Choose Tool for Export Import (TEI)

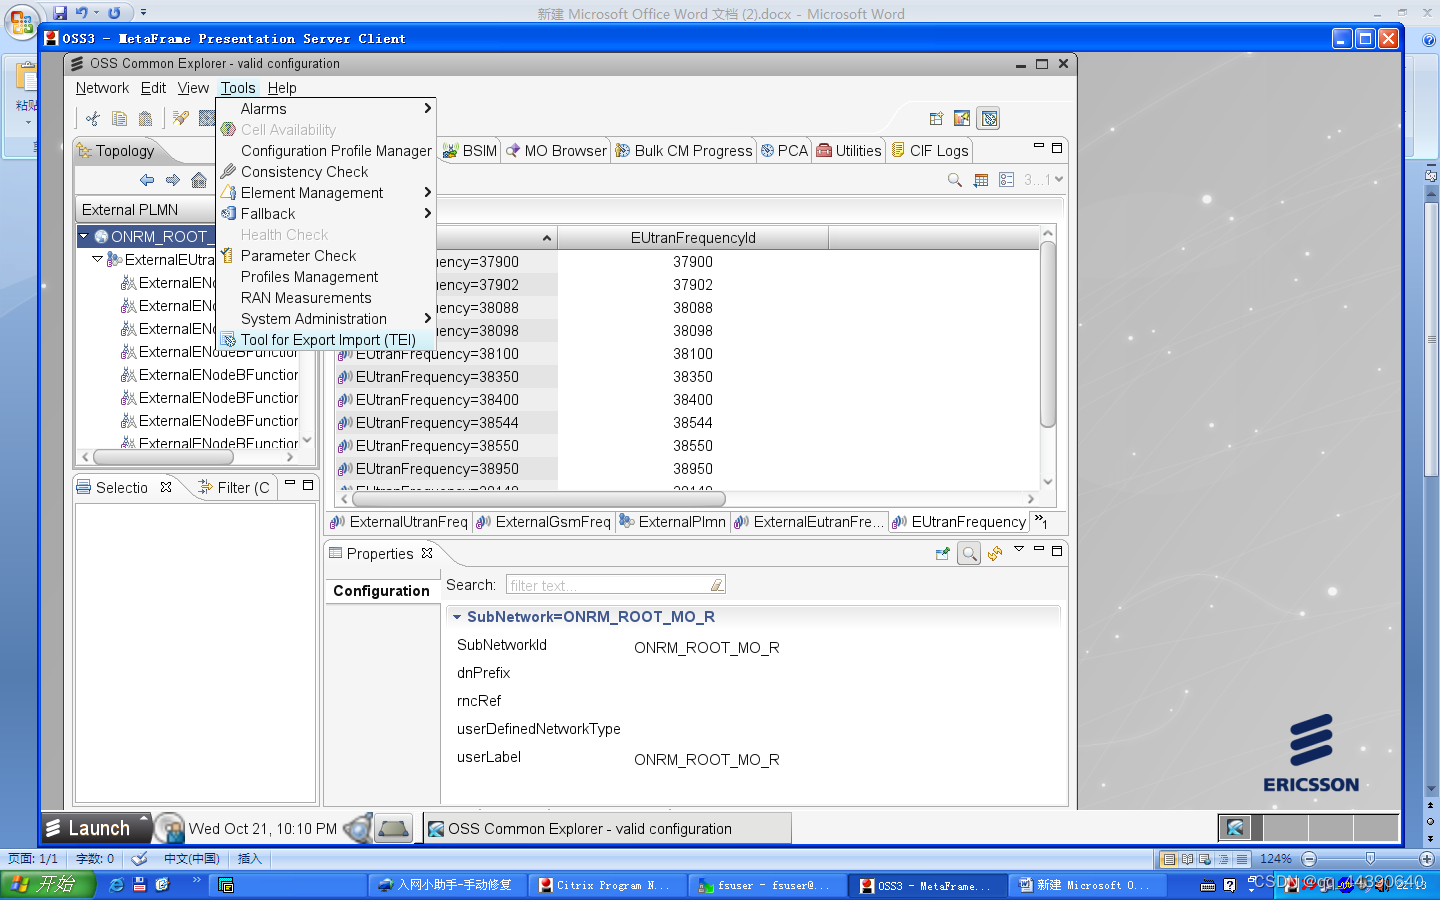click(326, 339)
